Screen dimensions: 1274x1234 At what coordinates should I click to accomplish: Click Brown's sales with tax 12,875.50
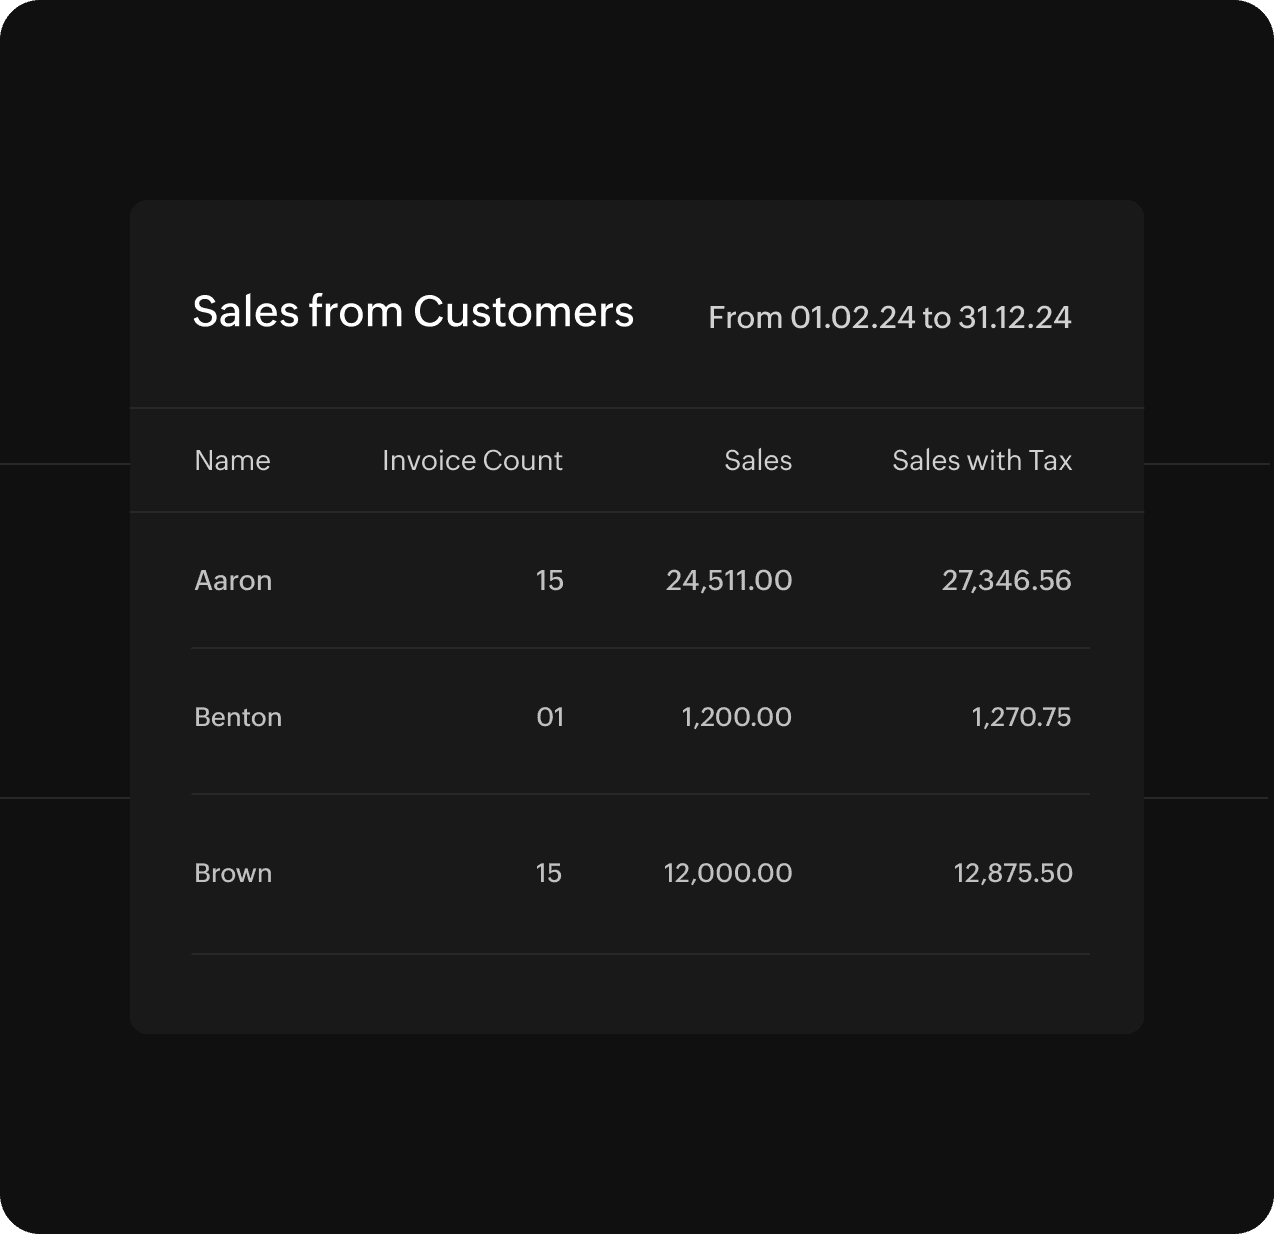coord(1013,873)
